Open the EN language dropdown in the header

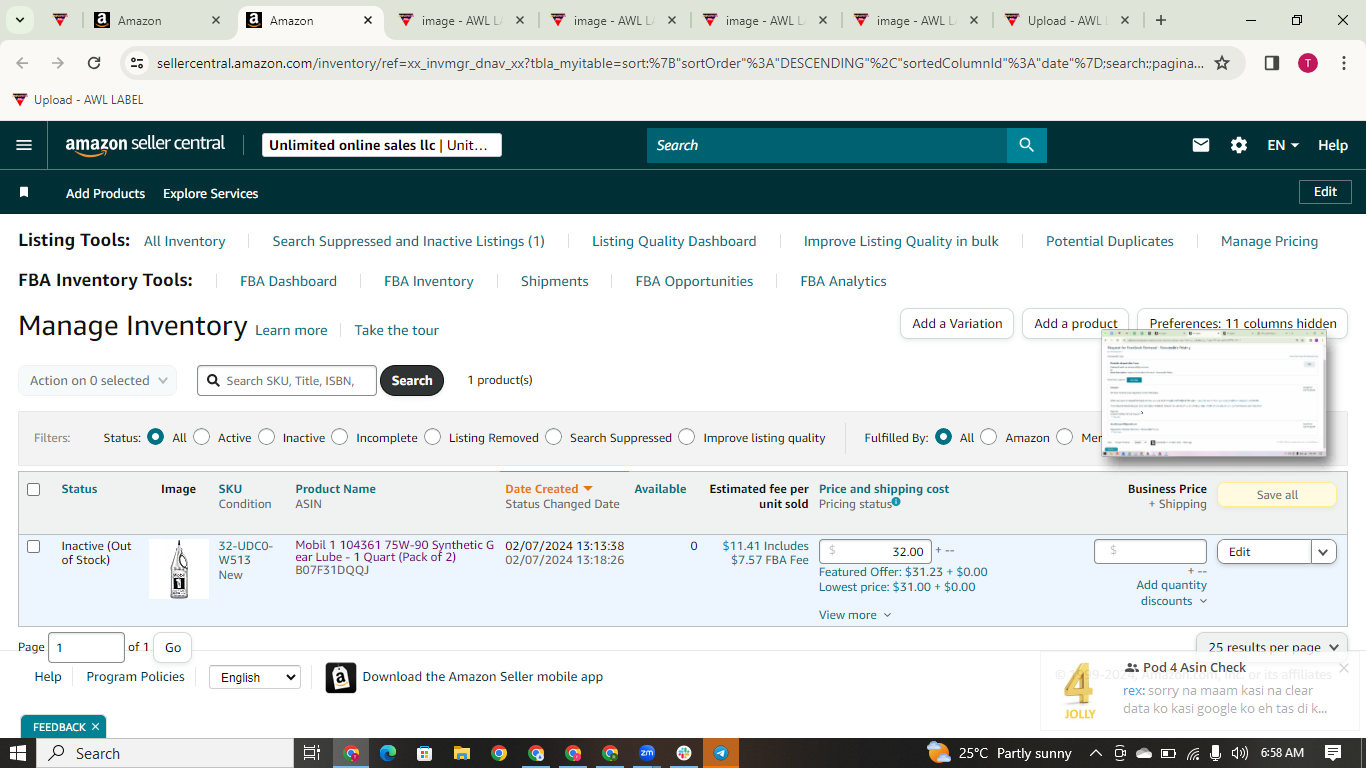[x=1283, y=145]
